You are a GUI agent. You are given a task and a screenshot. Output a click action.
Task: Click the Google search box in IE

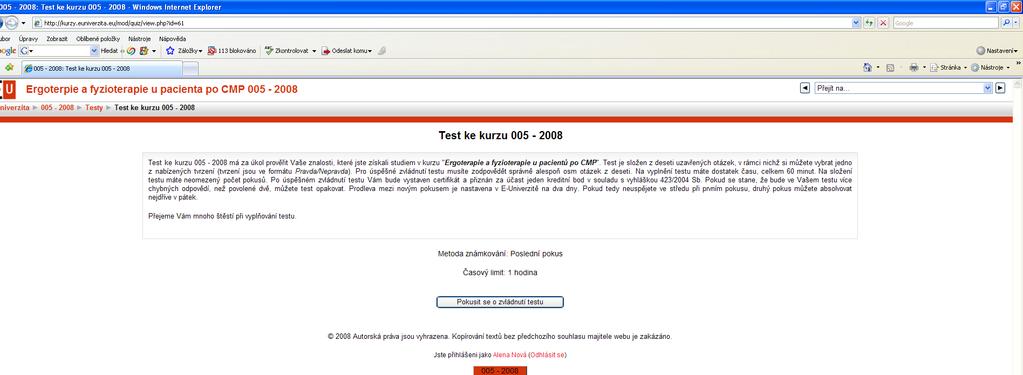pos(946,23)
